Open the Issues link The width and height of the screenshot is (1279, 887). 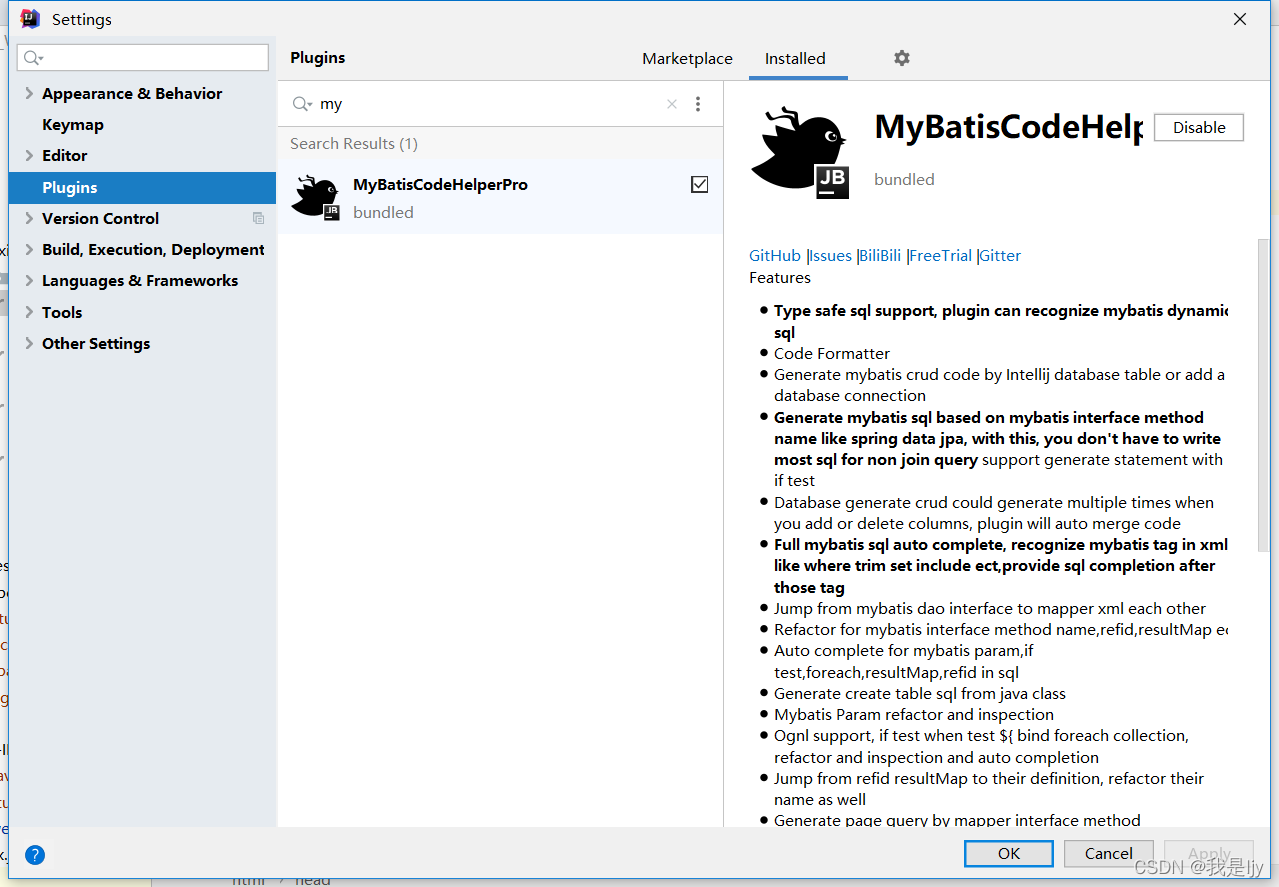831,255
